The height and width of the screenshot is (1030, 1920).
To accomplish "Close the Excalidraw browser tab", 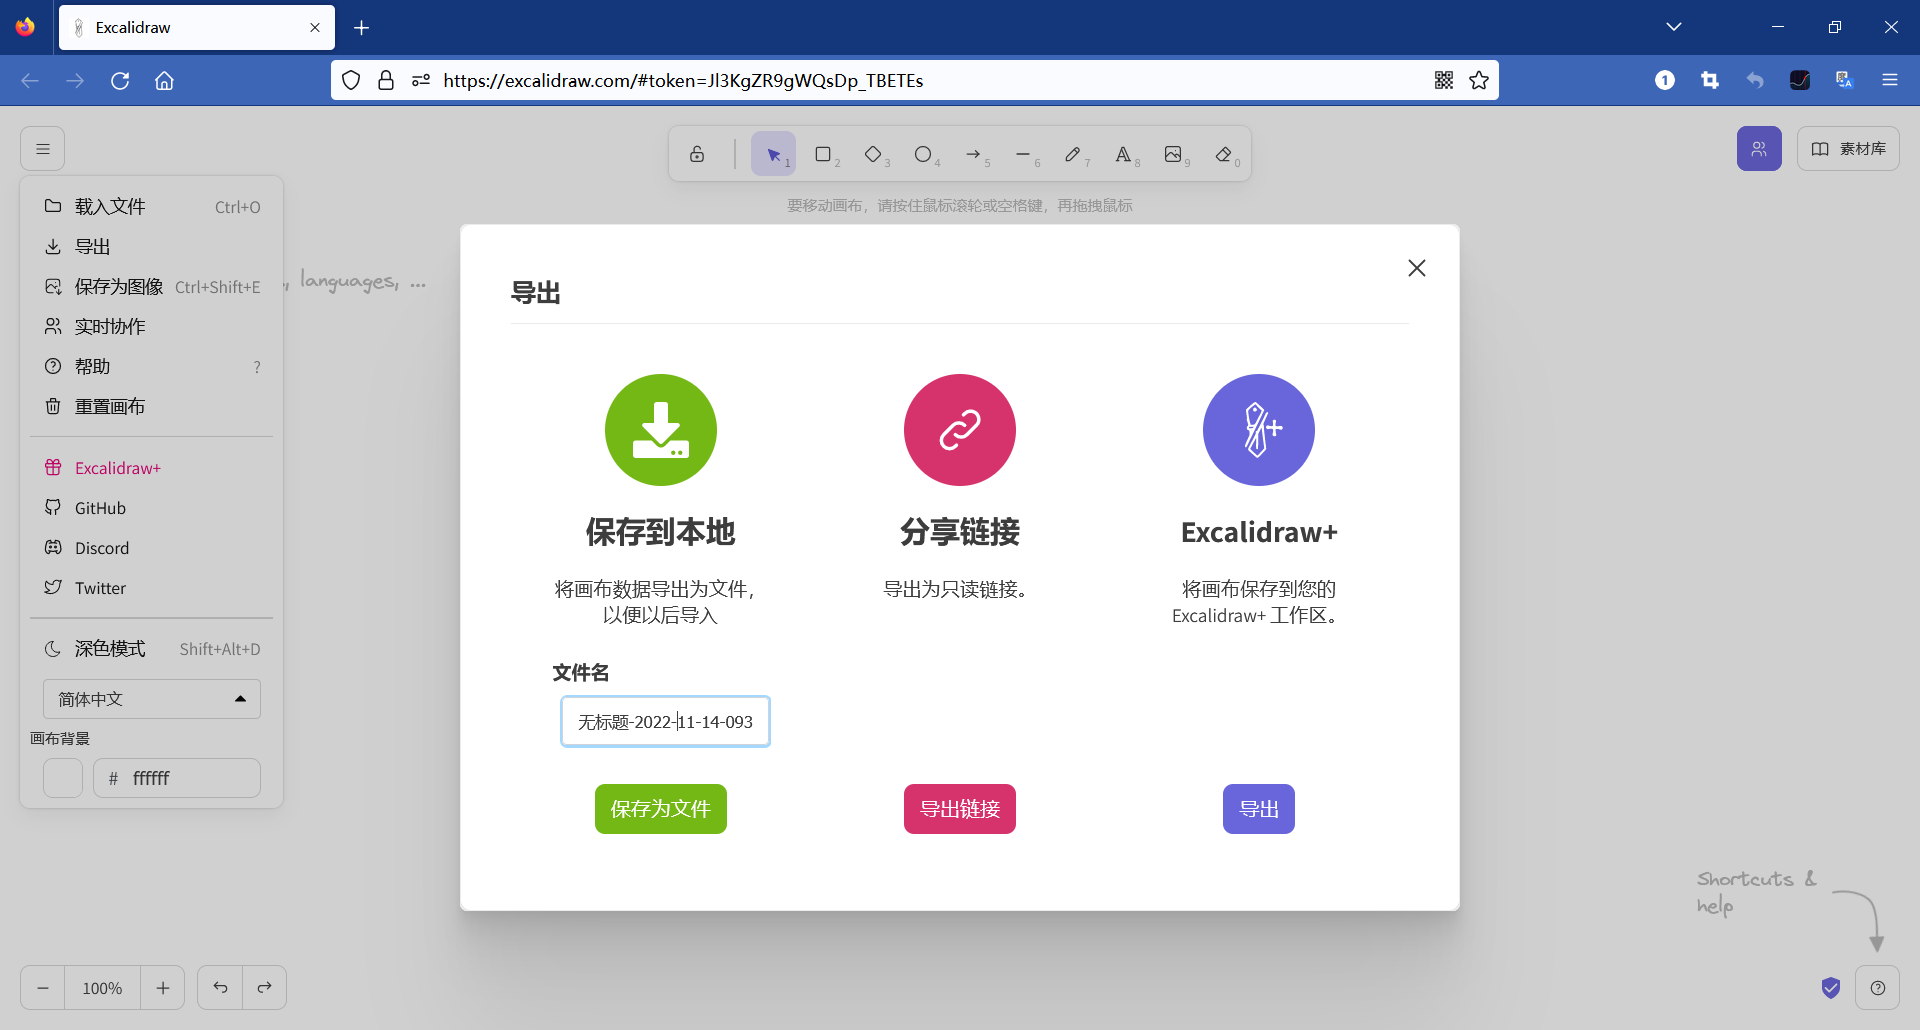I will pos(315,28).
